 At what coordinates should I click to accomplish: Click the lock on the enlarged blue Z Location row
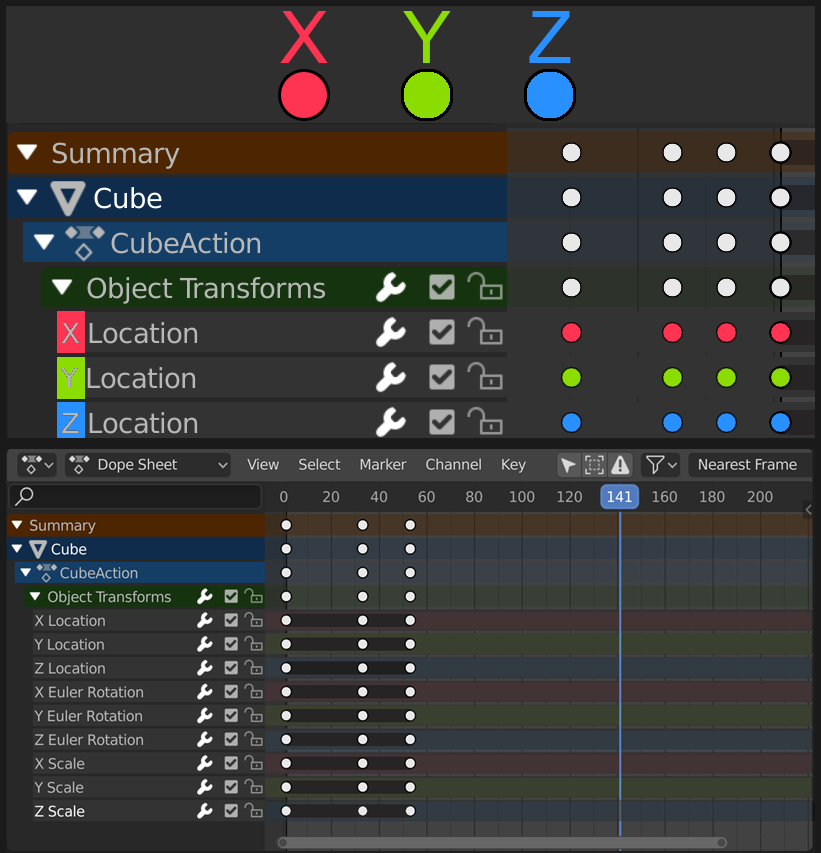tap(485, 422)
